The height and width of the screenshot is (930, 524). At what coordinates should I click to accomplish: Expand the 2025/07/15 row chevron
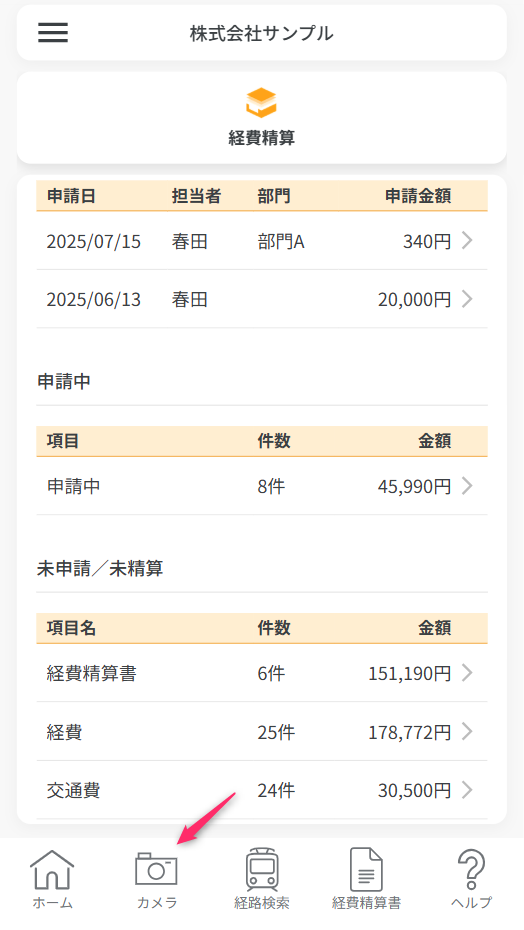click(467, 241)
